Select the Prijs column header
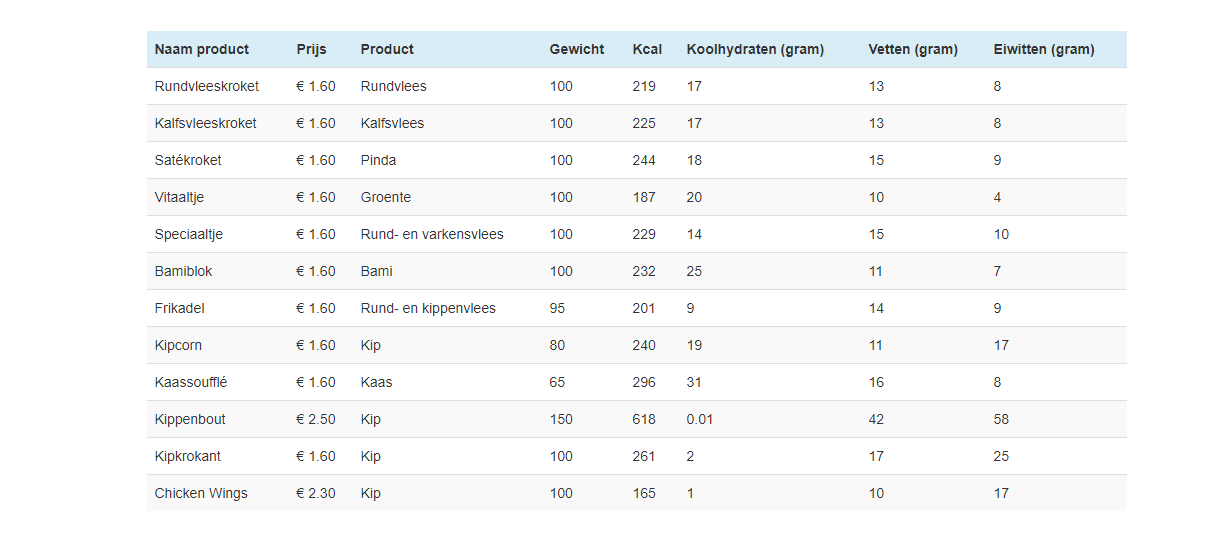The image size is (1223, 538). pos(312,49)
